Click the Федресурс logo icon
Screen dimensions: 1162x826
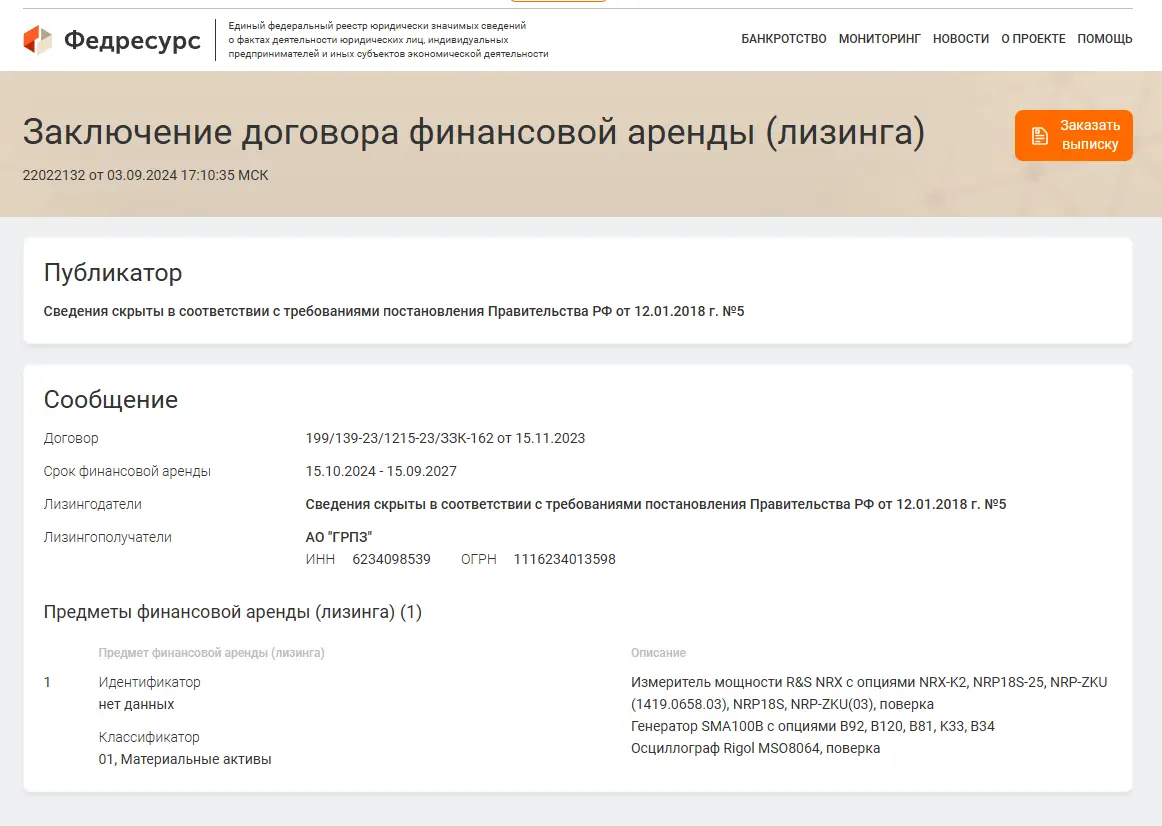click(x=37, y=40)
